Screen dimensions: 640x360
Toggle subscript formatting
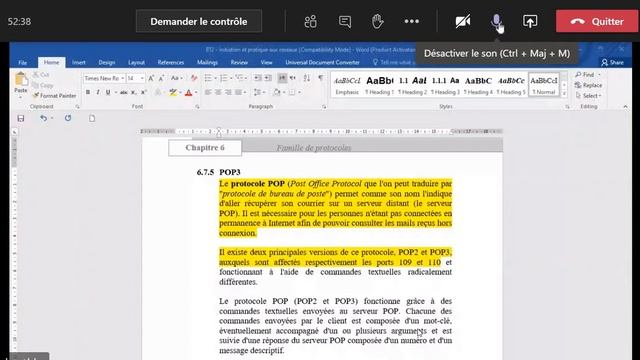click(x=133, y=93)
